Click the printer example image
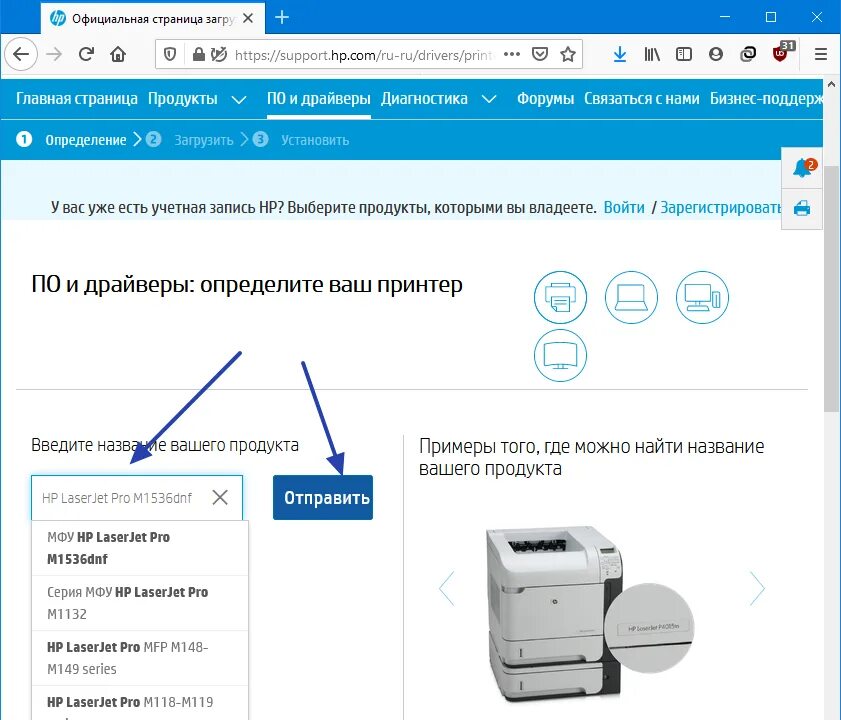This screenshot has height=720, width=841. click(x=590, y=614)
